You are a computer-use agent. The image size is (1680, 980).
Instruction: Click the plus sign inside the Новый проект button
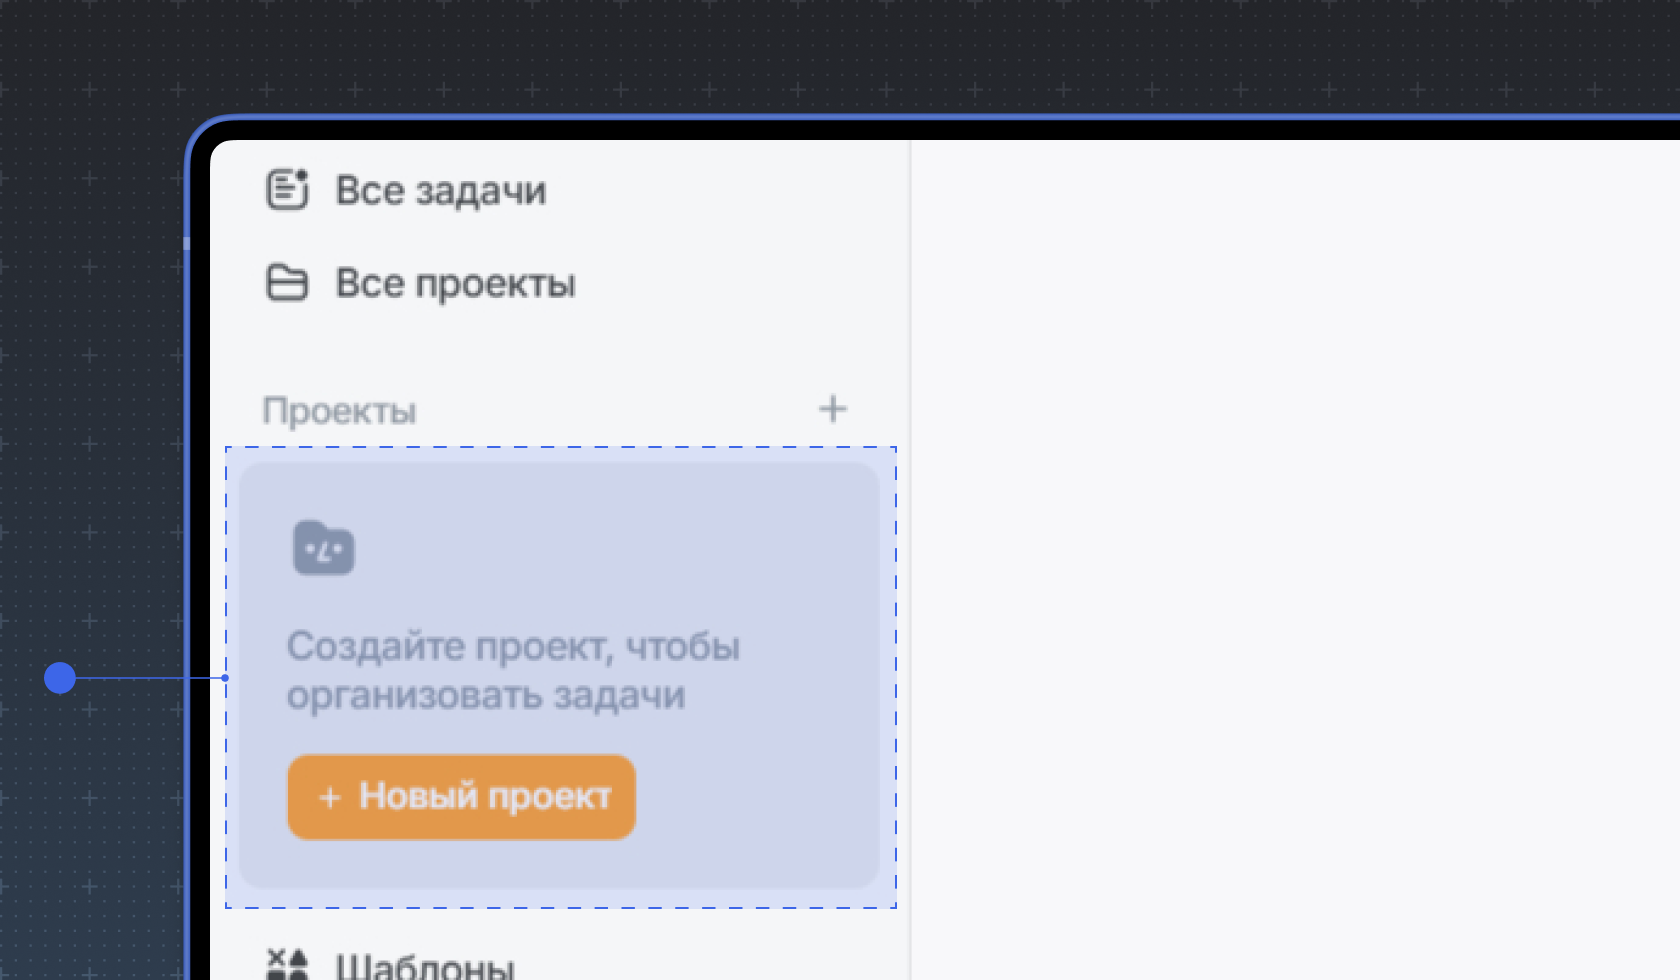(x=328, y=797)
